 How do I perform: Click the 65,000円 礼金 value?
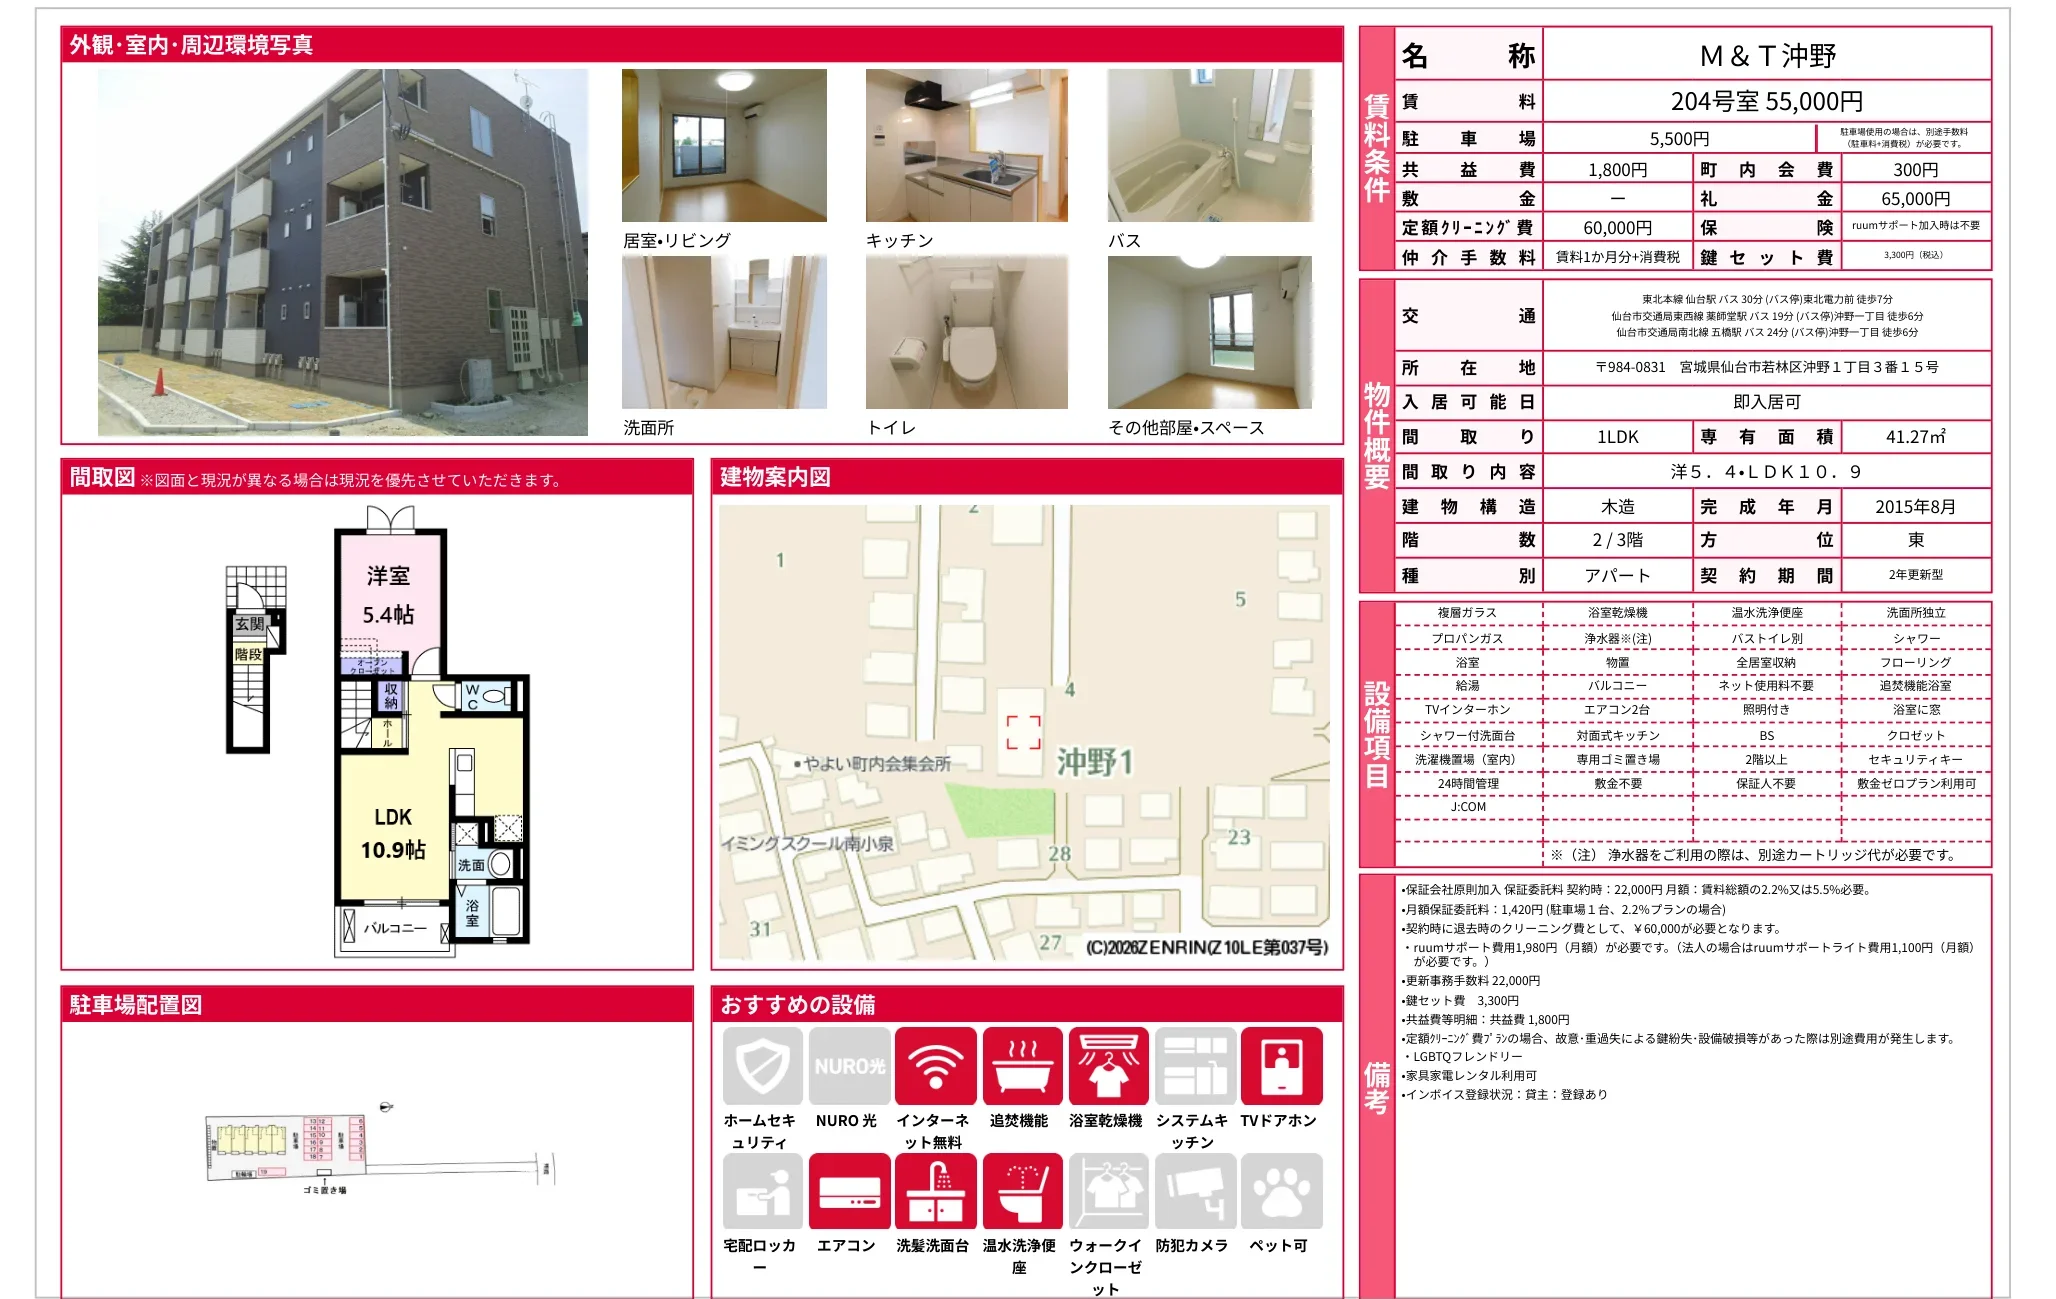click(1915, 199)
